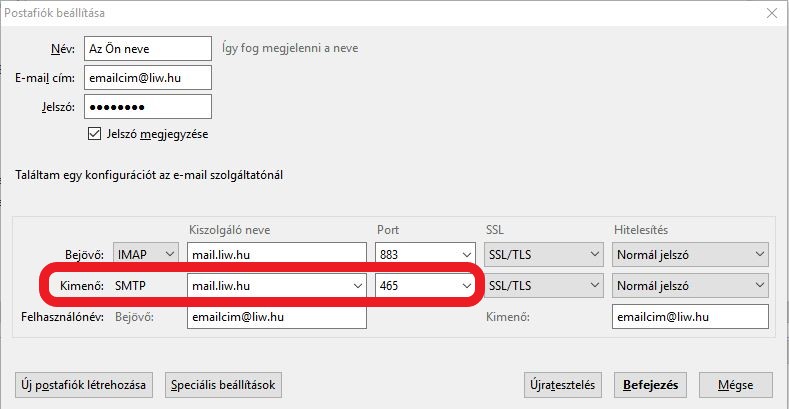Open incoming Normál jelszó authentication dropdown

pyautogui.click(x=690, y=255)
